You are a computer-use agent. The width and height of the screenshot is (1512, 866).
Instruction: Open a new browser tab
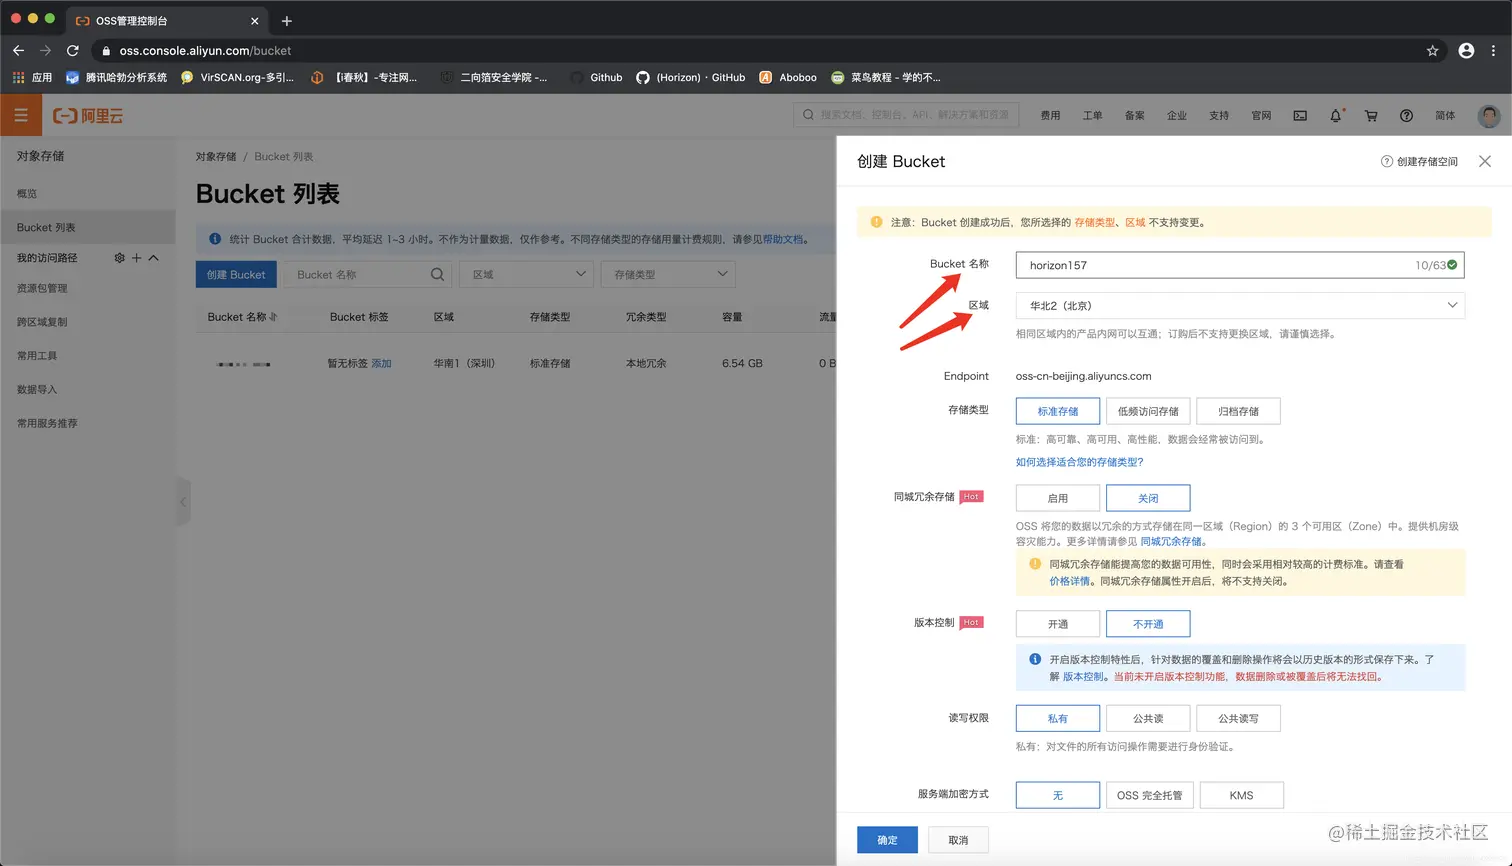(287, 20)
